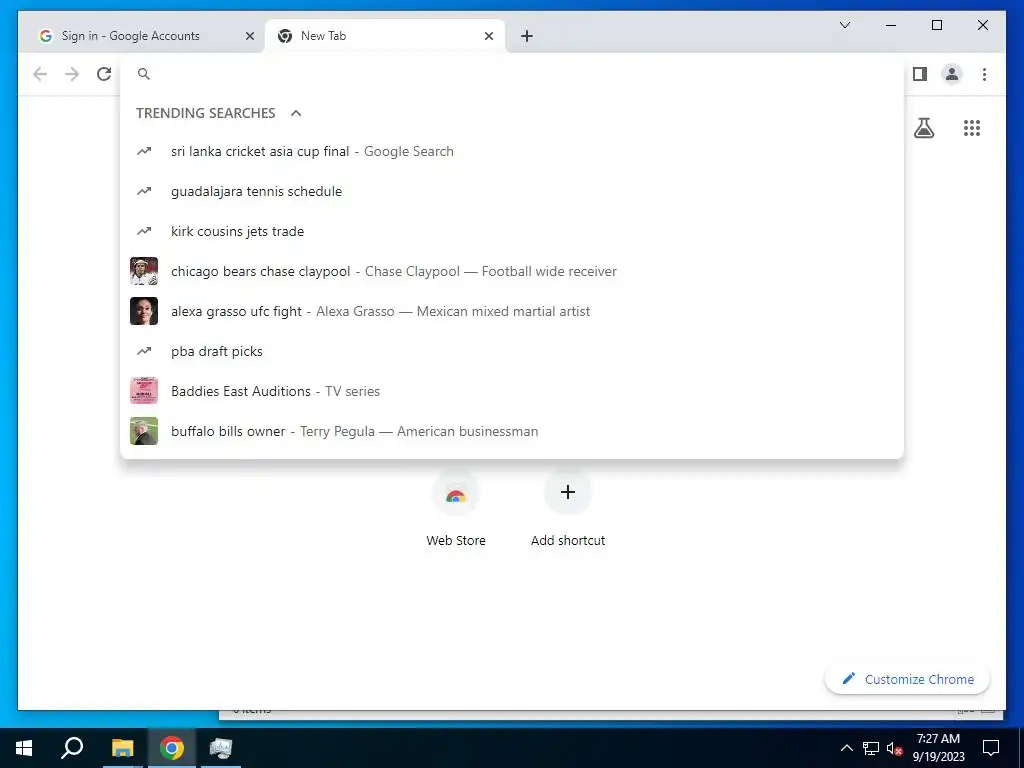Click trending arrow beside kirk cousins jets trade
1024x768 pixels.
click(144, 231)
